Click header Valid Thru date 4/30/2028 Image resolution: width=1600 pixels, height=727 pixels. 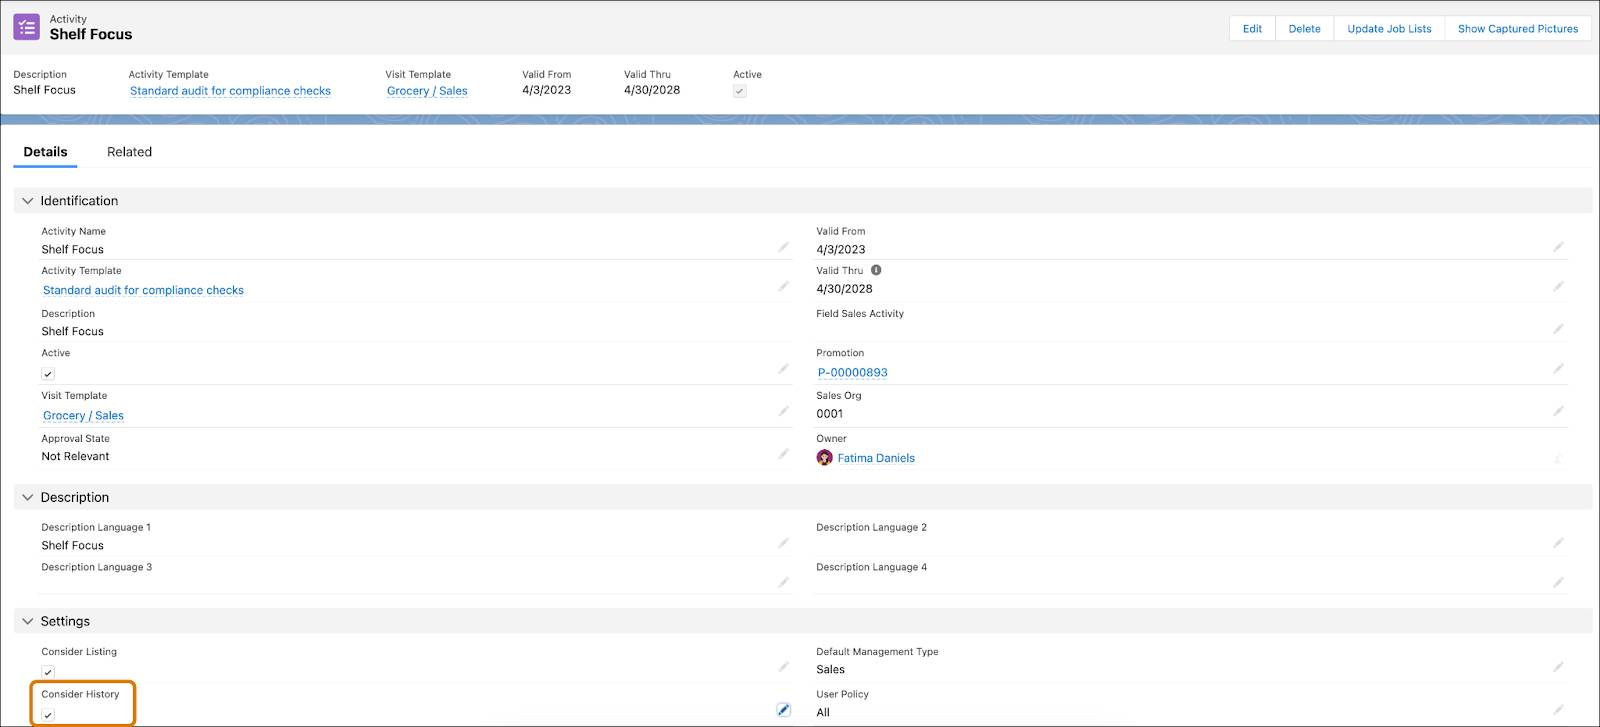coord(652,90)
